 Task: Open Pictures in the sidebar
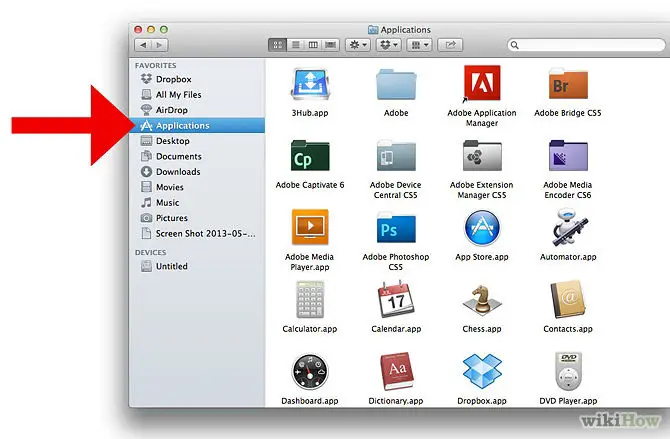click(197, 218)
